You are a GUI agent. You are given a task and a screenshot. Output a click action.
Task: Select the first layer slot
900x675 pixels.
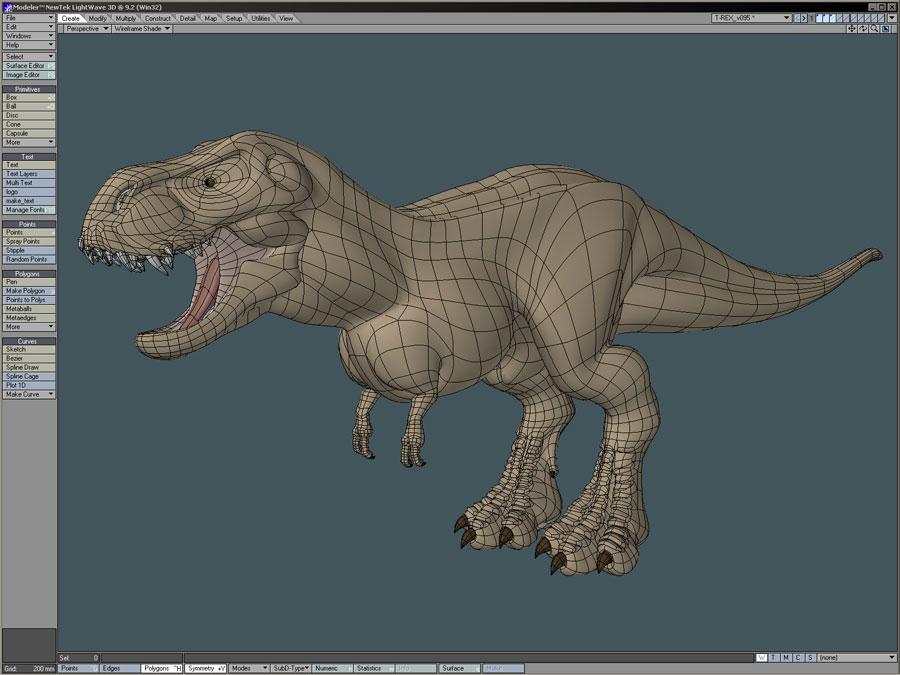click(x=819, y=18)
